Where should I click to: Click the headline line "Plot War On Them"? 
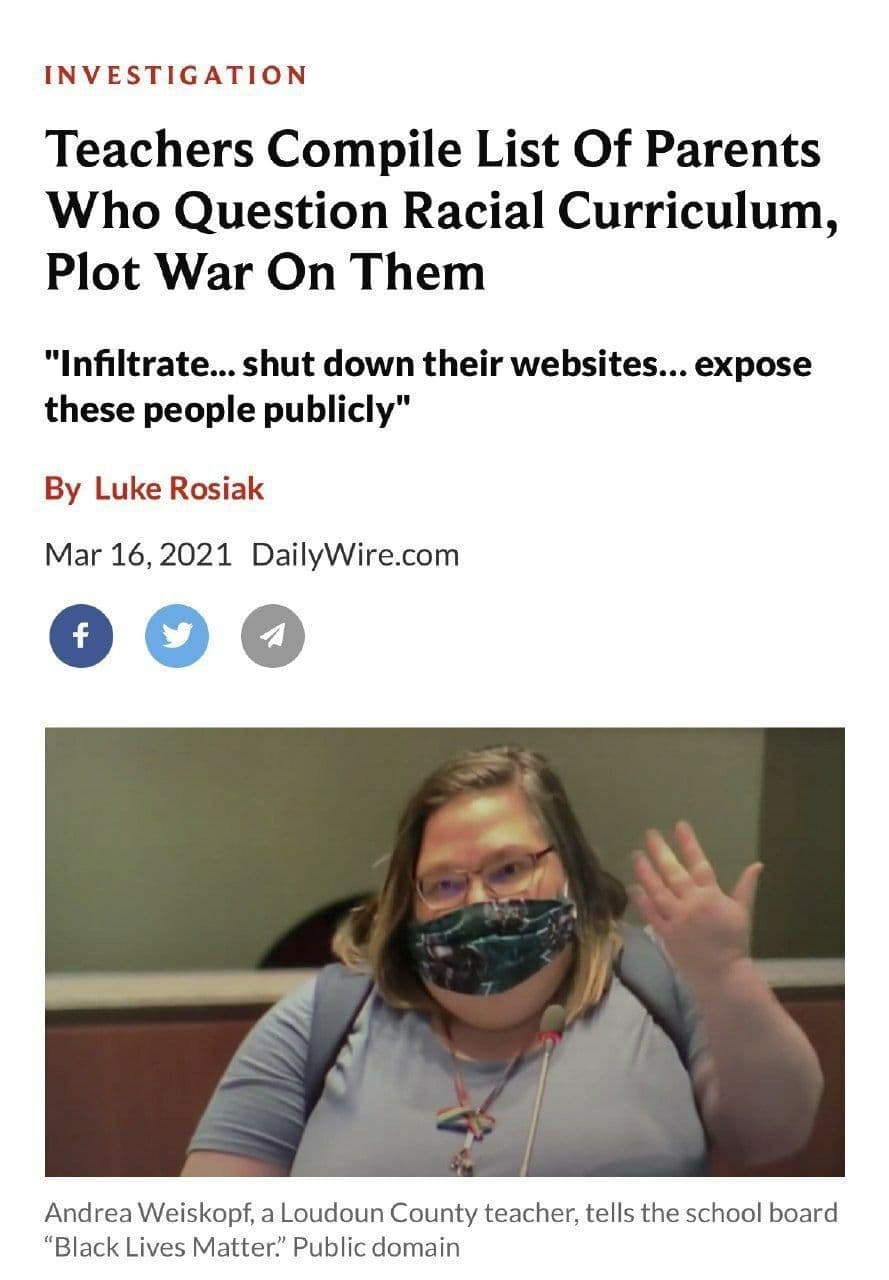point(265,272)
